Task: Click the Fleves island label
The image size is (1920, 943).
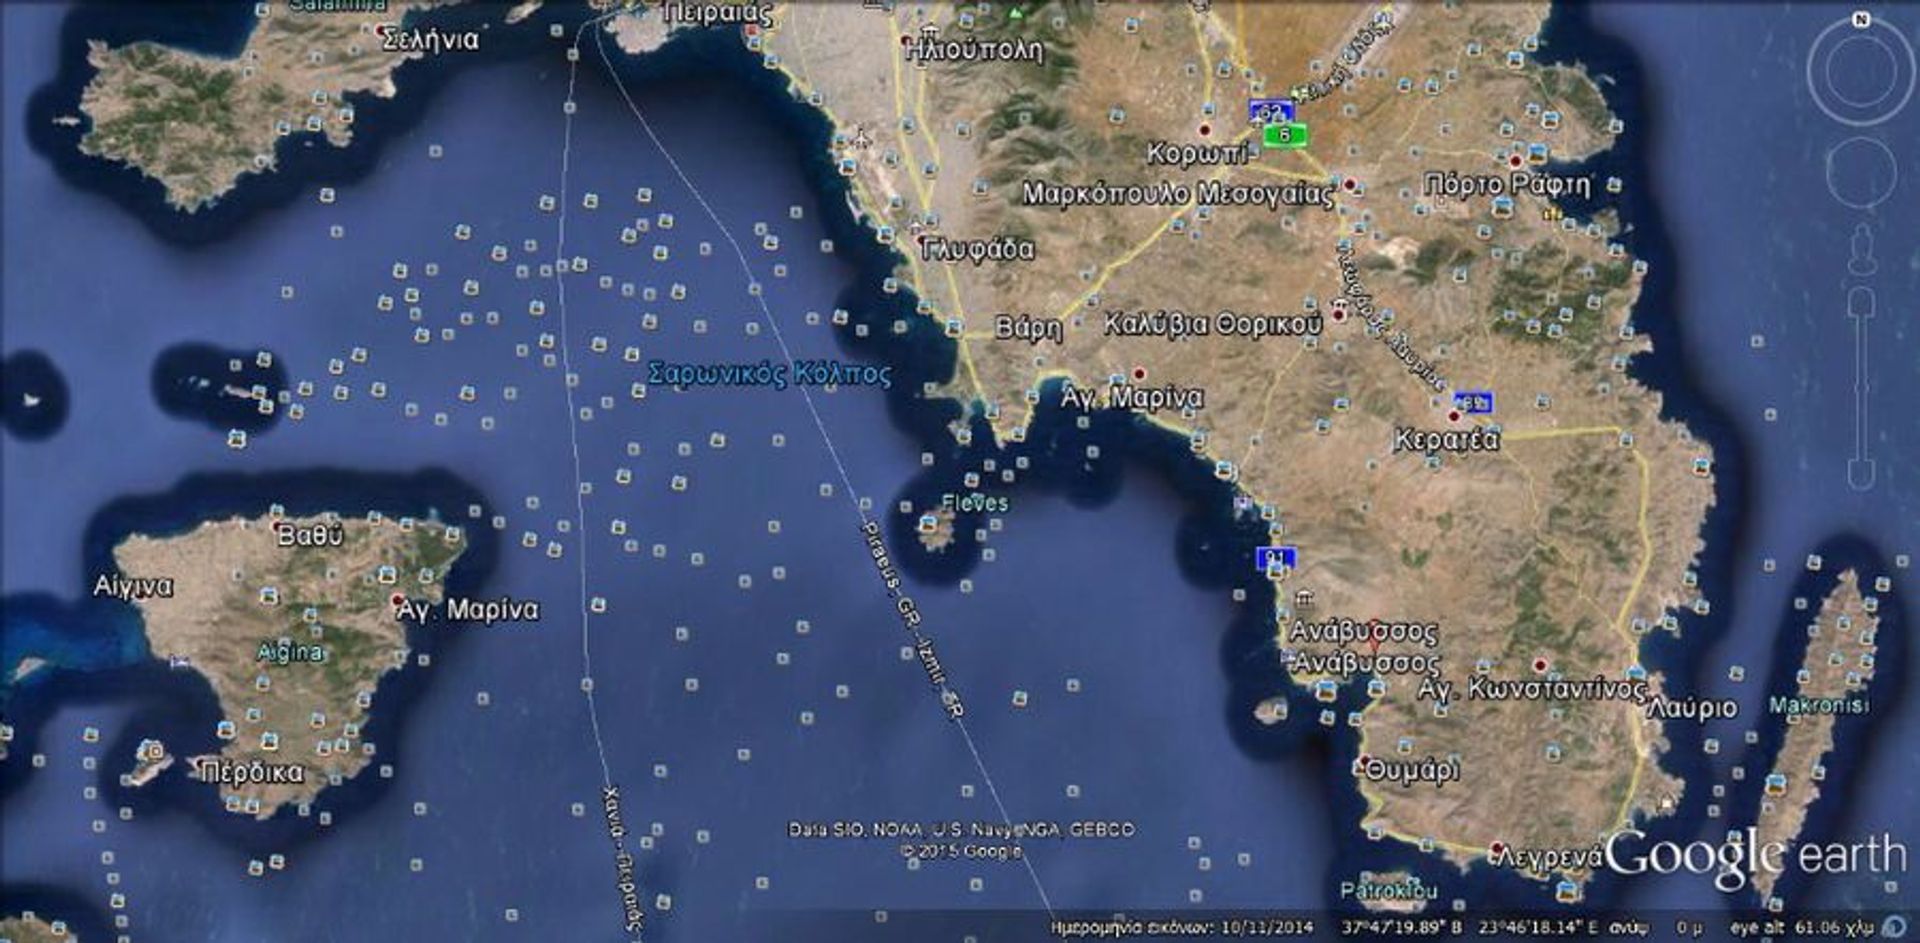Action: (975, 503)
